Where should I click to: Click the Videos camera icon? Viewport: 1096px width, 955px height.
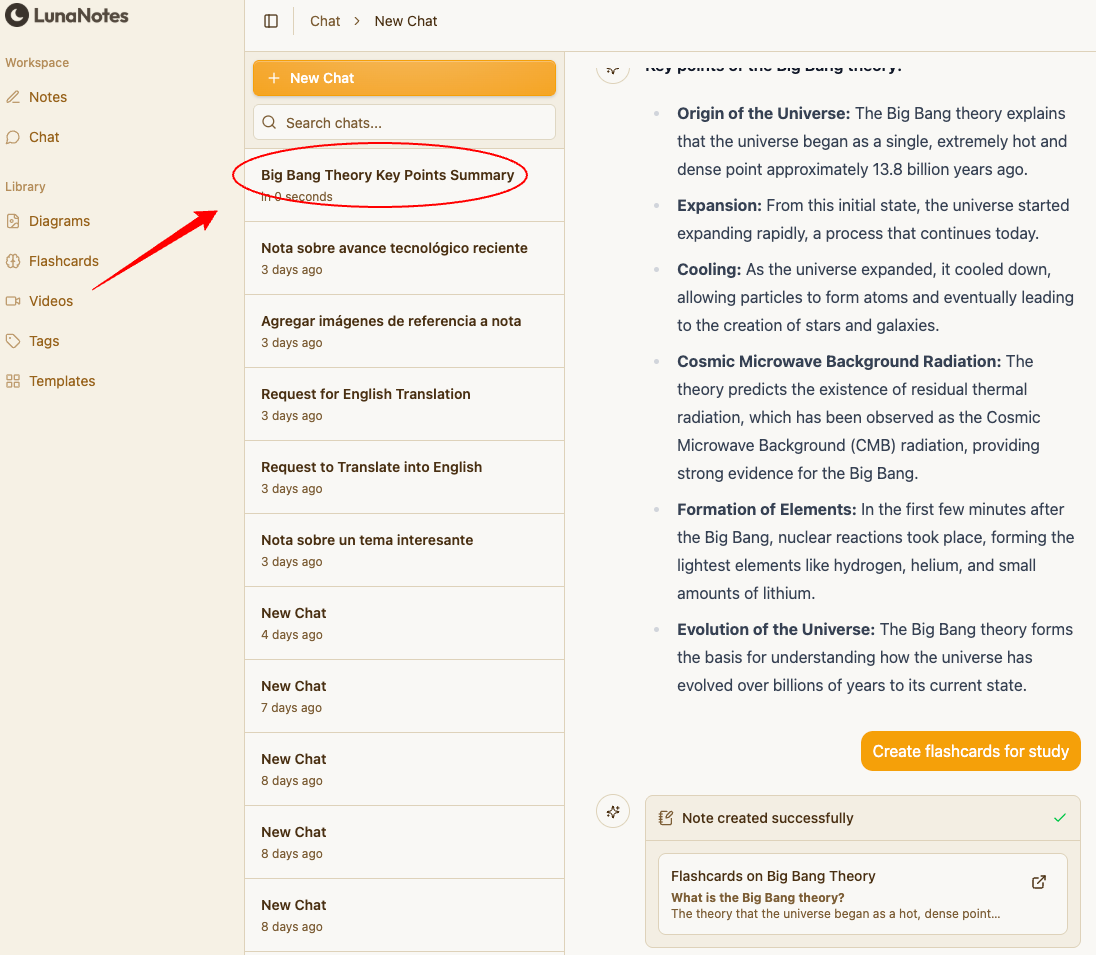pyautogui.click(x=13, y=301)
